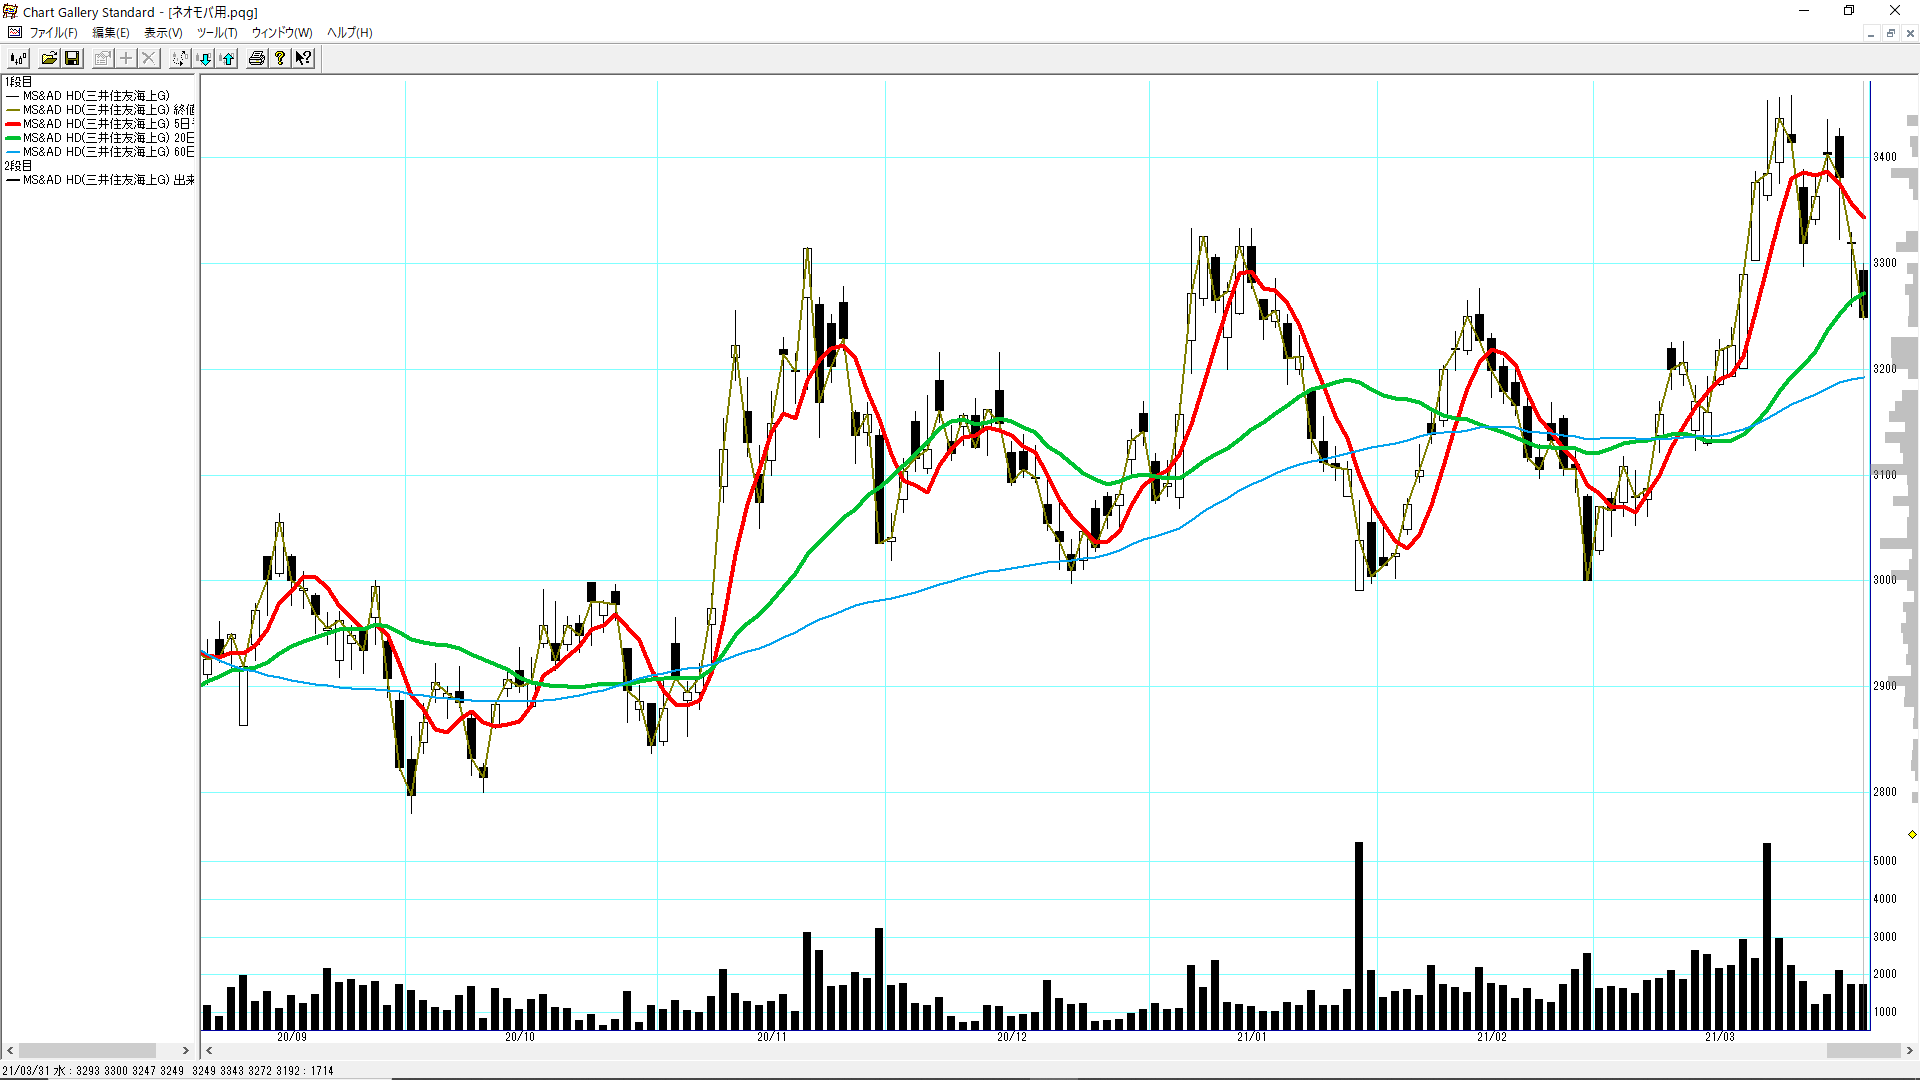Screen dimensions: 1920x1080
Task: Click the cyan up-arrow chart icon
Action: [x=228, y=58]
